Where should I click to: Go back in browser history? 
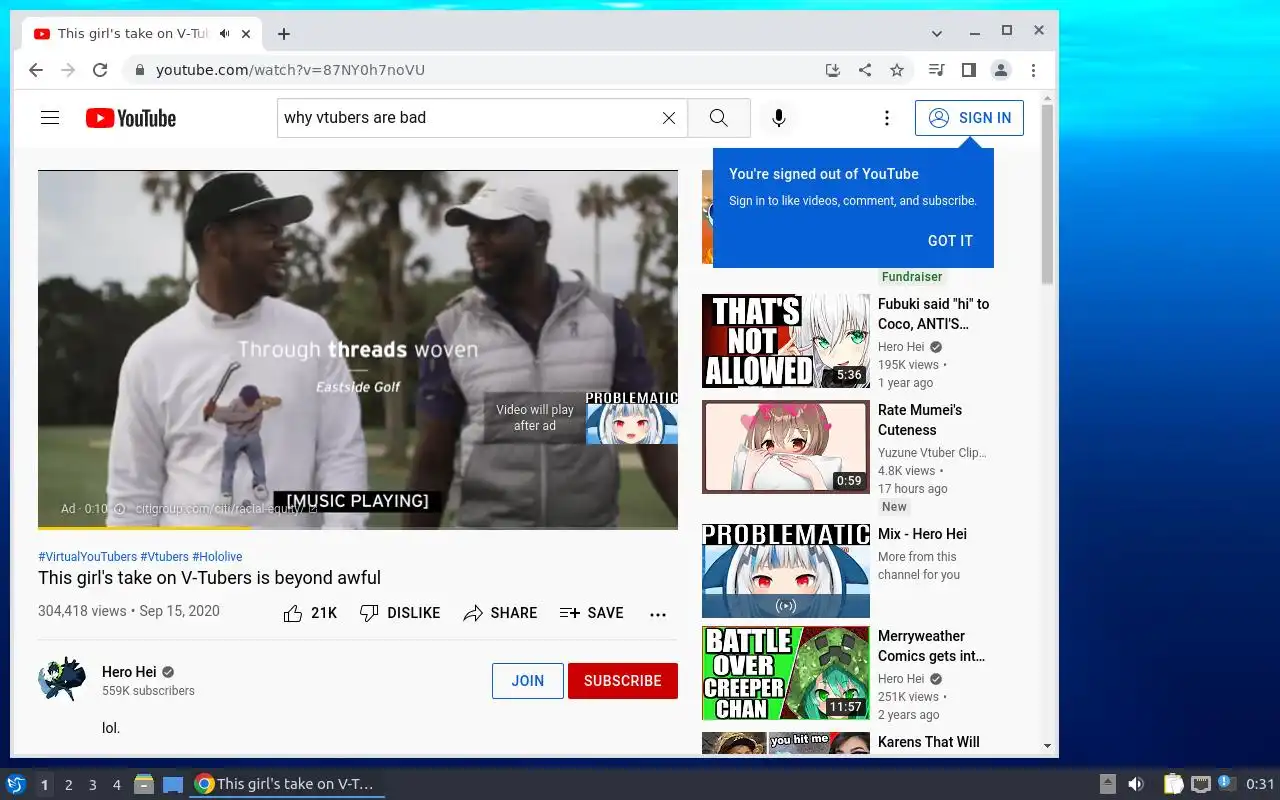pyautogui.click(x=36, y=70)
